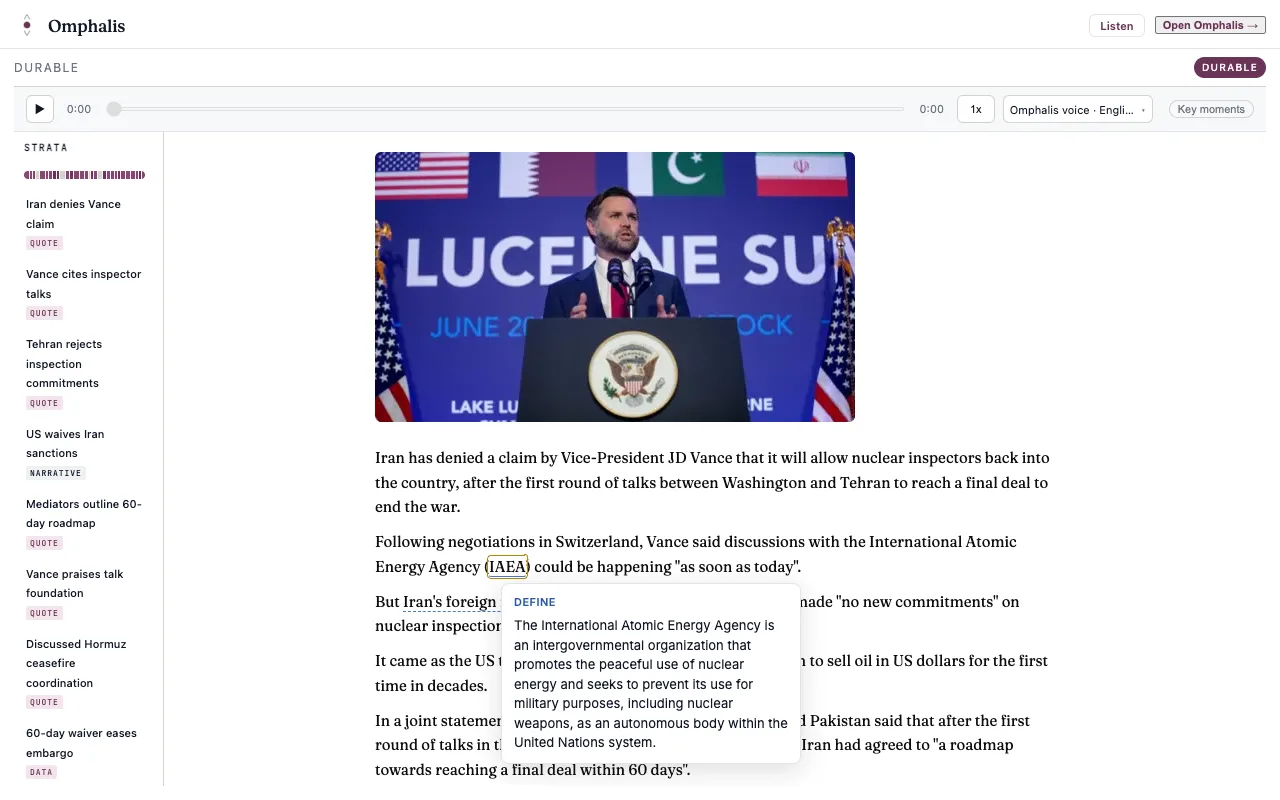Screen dimensions: 1280x800
Task: Go to "Mediators outline 60-day roadmap"
Action: (x=85, y=513)
